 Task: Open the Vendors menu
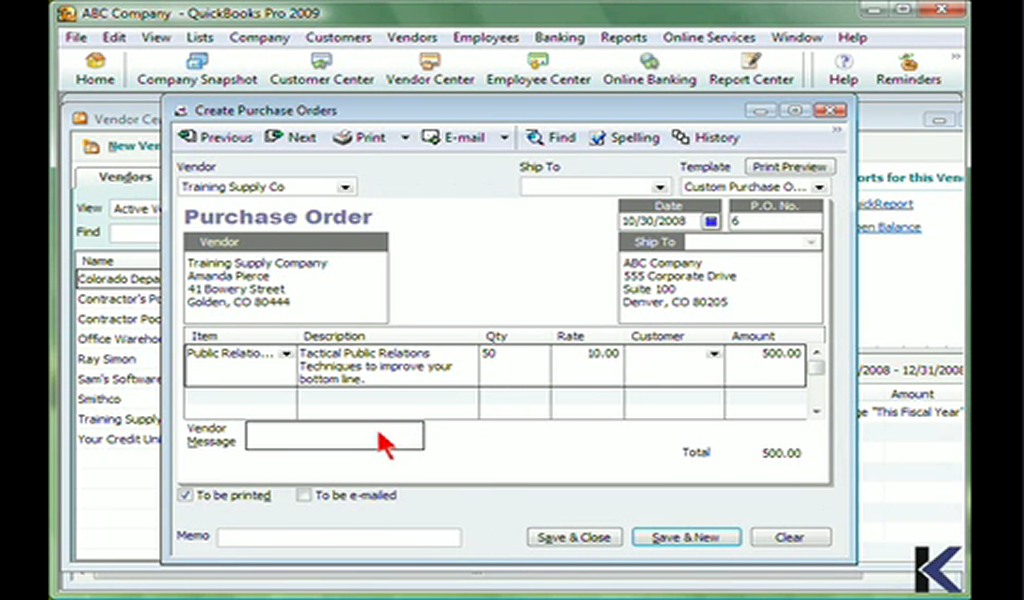tap(412, 37)
